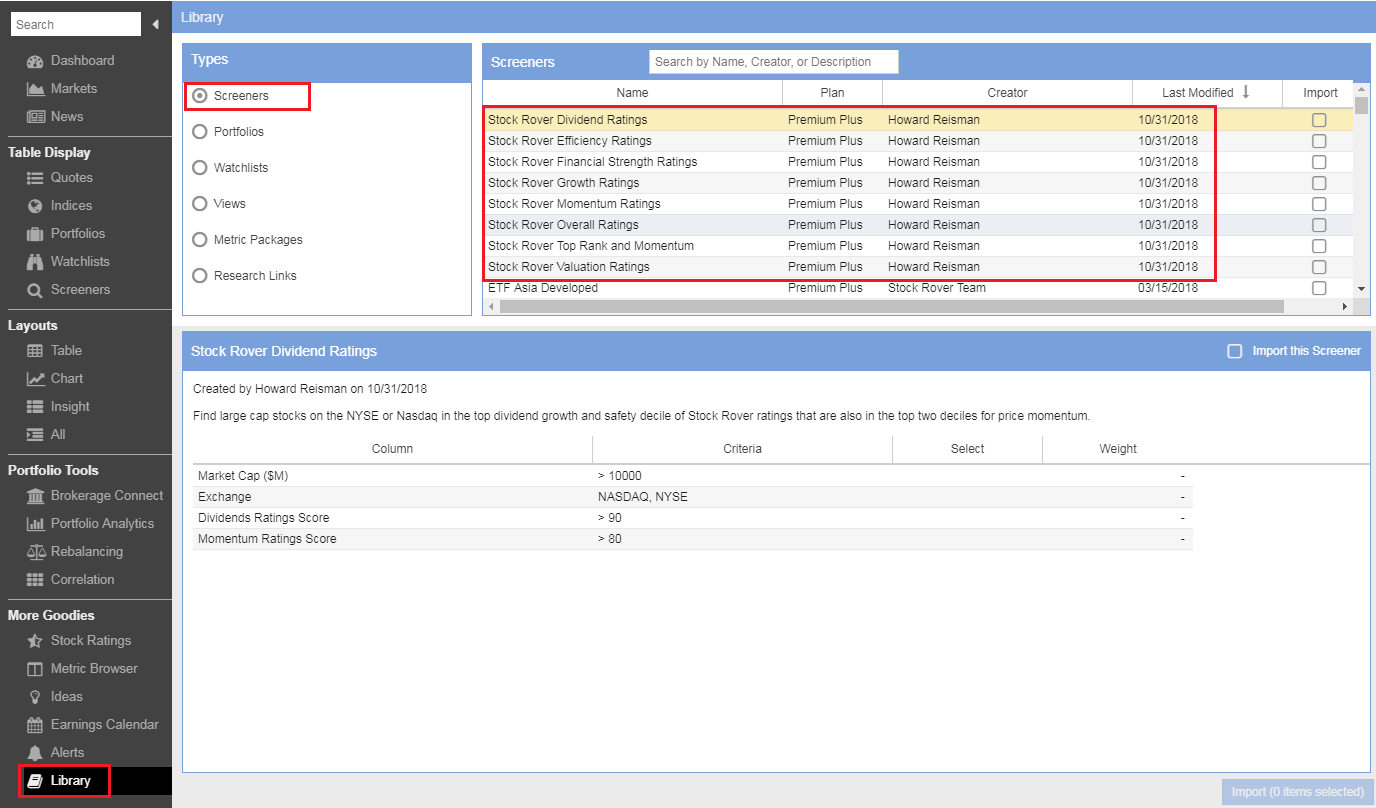Open Stock Ratings in More Goodies

pos(90,641)
